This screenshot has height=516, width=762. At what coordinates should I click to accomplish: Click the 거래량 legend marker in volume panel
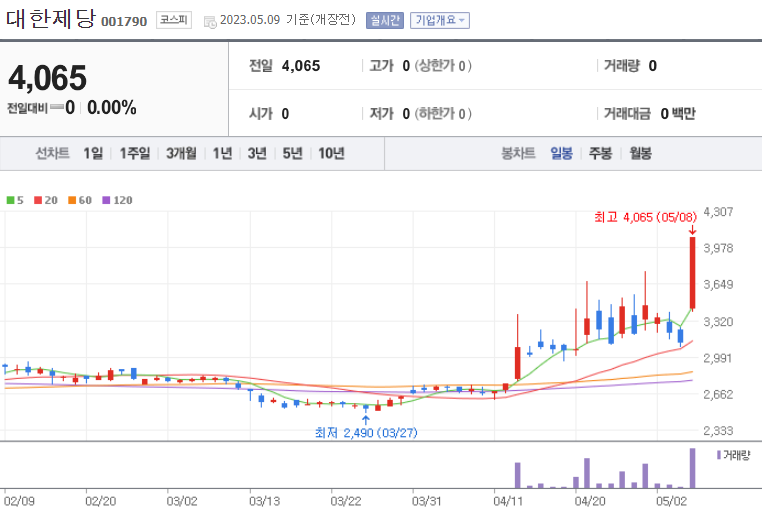point(719,455)
